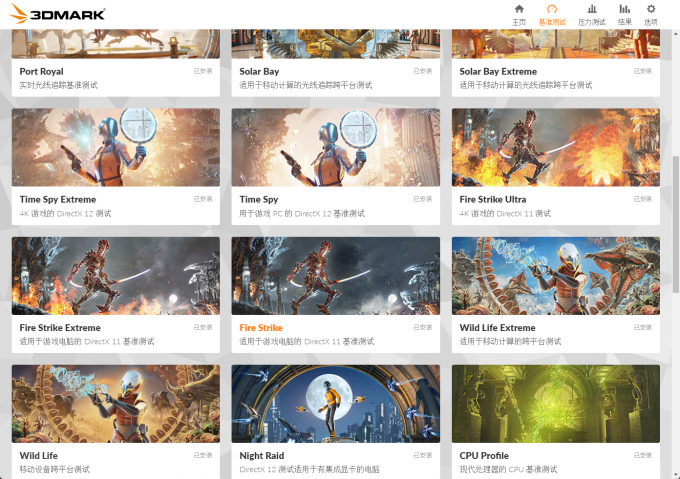Open the Fire Strike Extreme thumbnail image
The height and width of the screenshot is (479, 680).
pos(116,276)
